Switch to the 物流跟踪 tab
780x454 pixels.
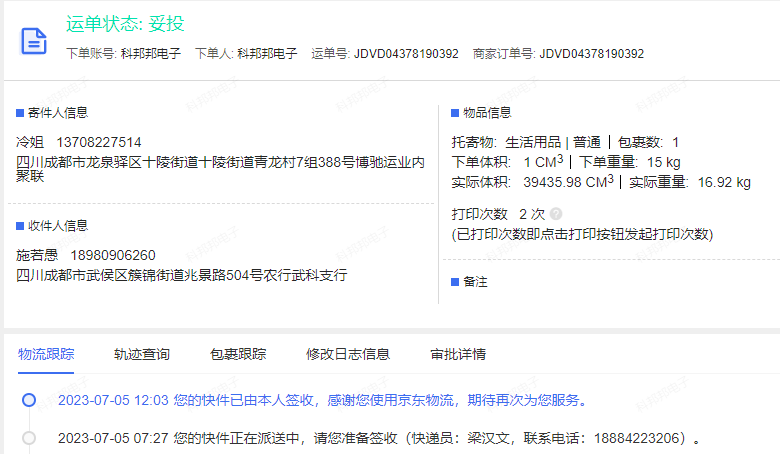coord(46,354)
